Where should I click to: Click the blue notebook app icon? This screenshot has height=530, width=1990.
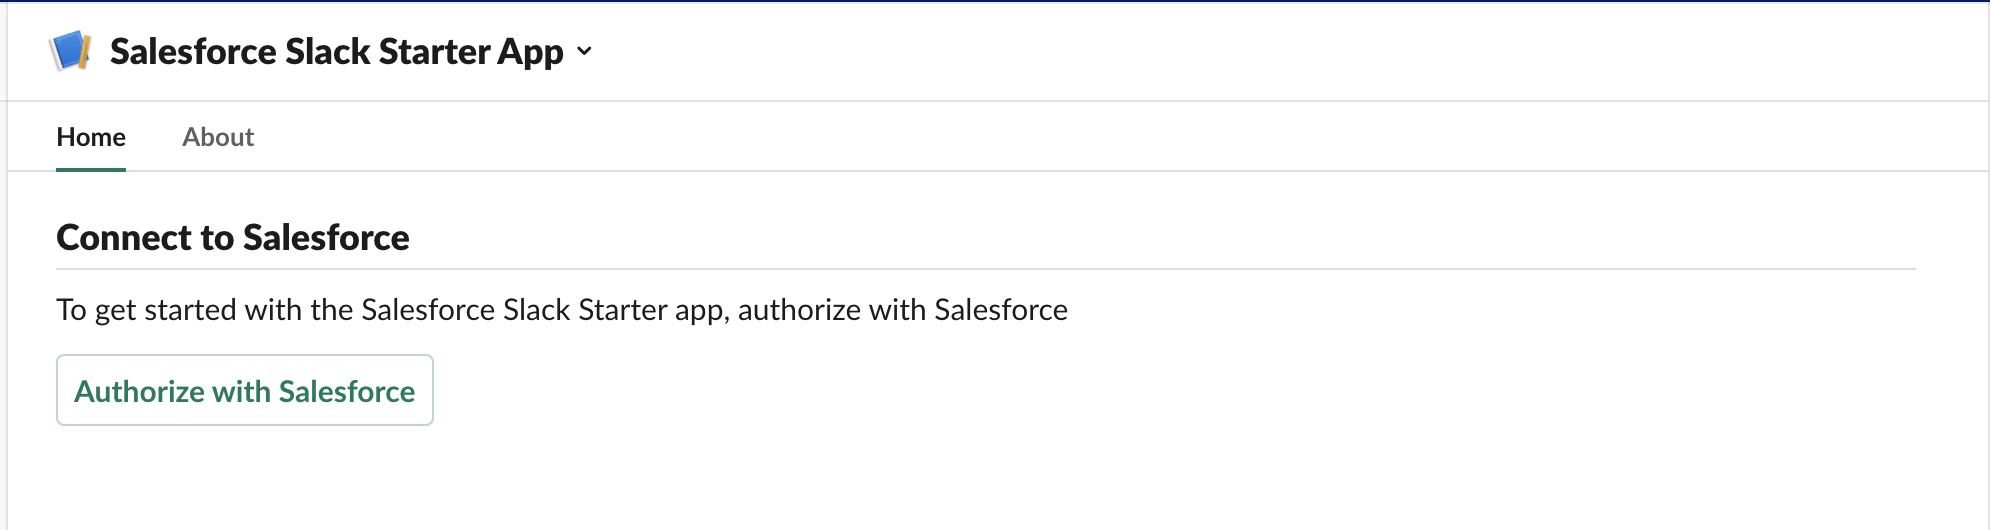tap(71, 51)
